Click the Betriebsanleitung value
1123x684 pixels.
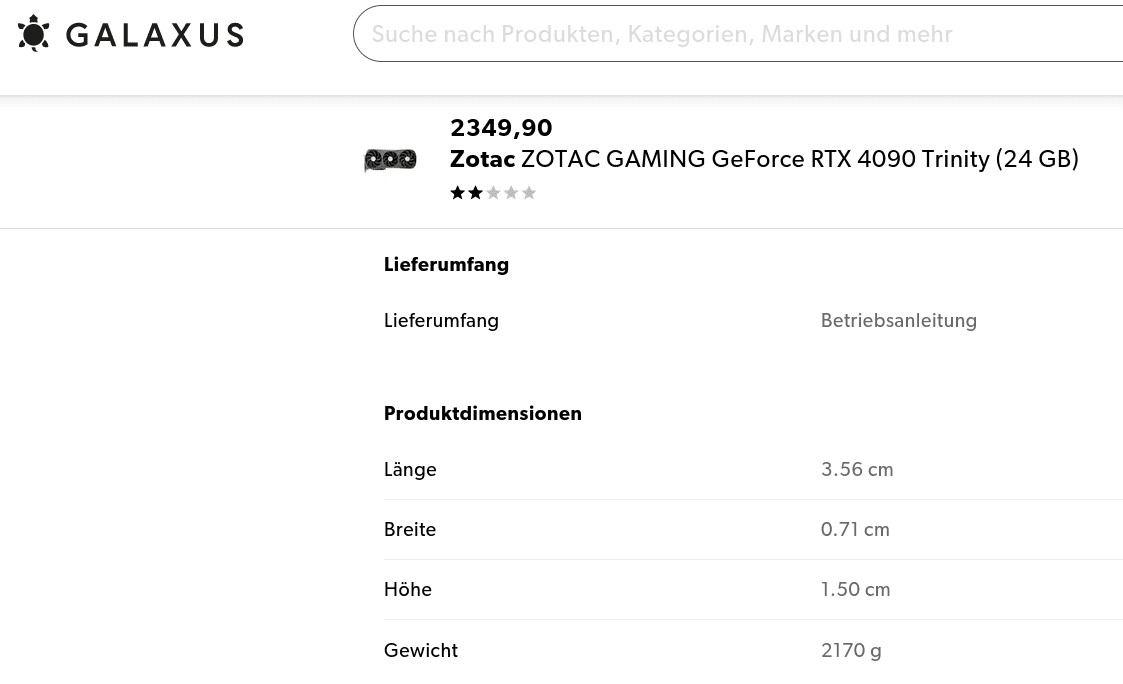[898, 321]
